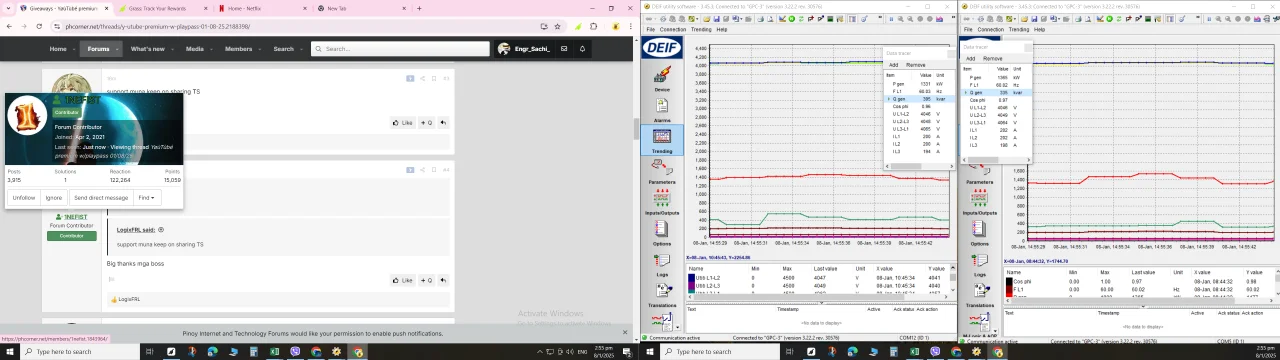Open Trending menu in right DEIF window
The height and width of the screenshot is (360, 1280).
[x=1020, y=29]
